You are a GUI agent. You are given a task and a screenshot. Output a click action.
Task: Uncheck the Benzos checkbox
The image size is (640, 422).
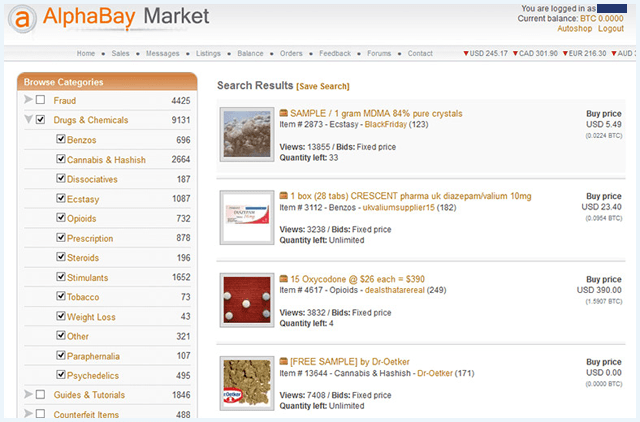pyautogui.click(x=61, y=139)
